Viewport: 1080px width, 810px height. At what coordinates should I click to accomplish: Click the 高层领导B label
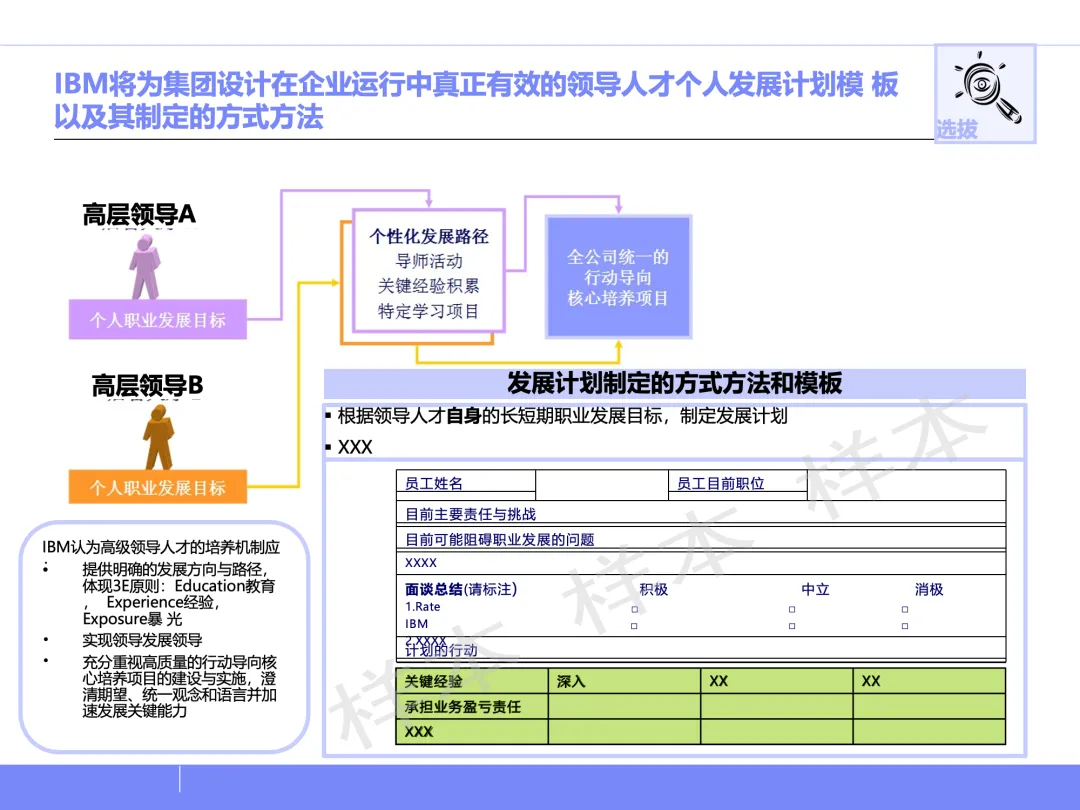[147, 385]
